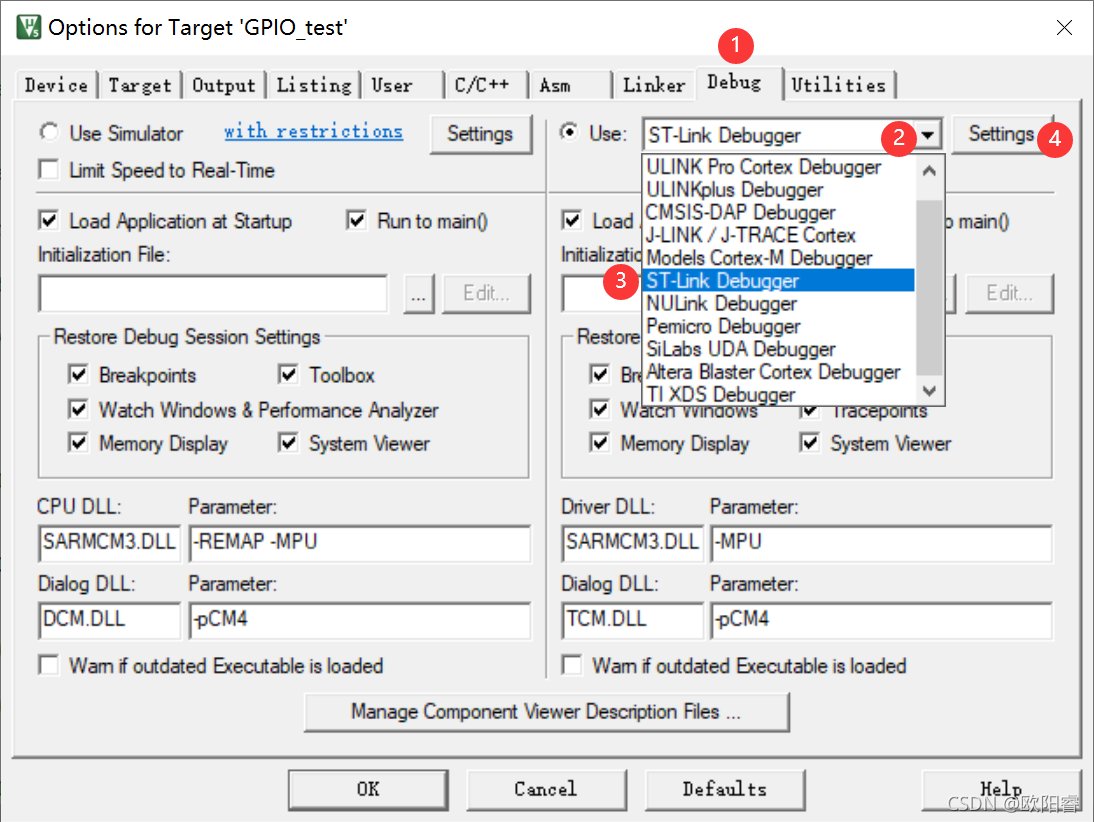Click the debugger list scrollbar thumb

tap(929, 287)
